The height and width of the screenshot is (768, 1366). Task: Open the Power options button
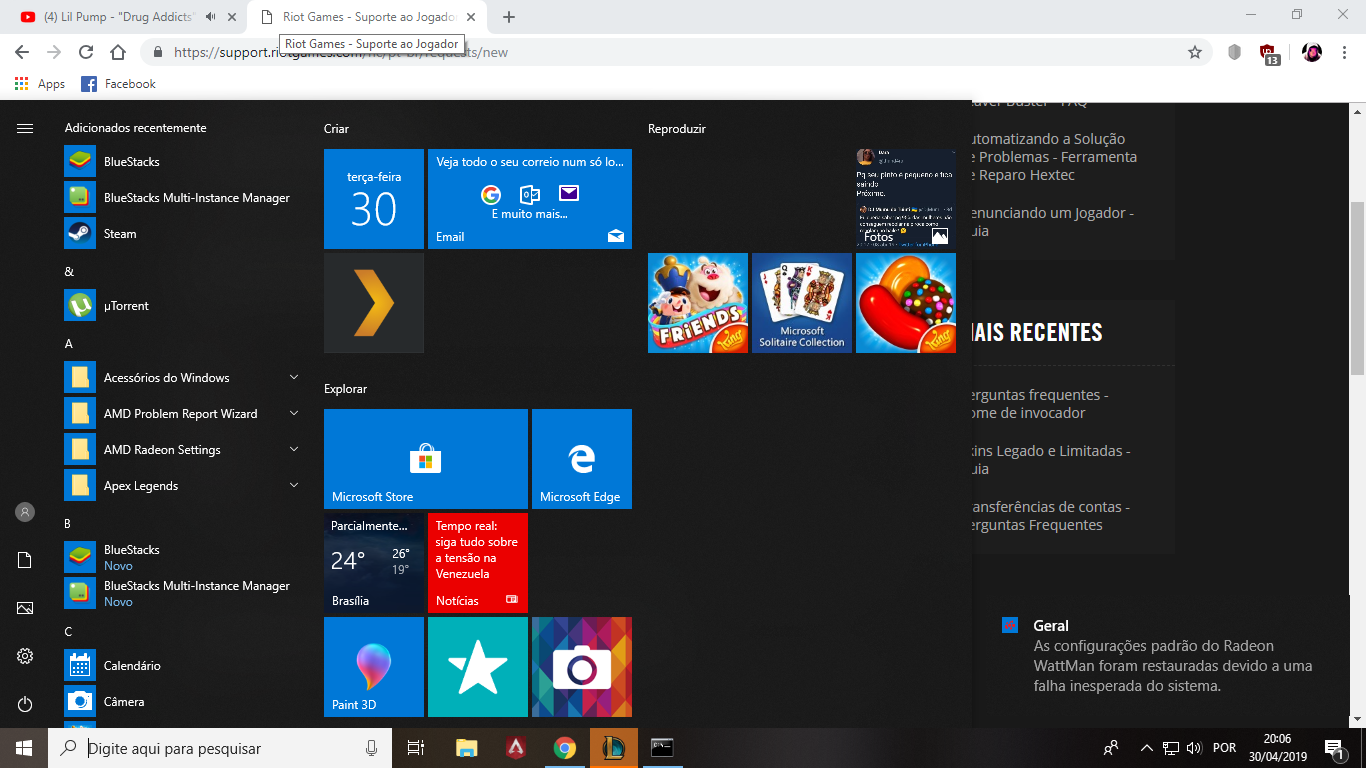25,704
